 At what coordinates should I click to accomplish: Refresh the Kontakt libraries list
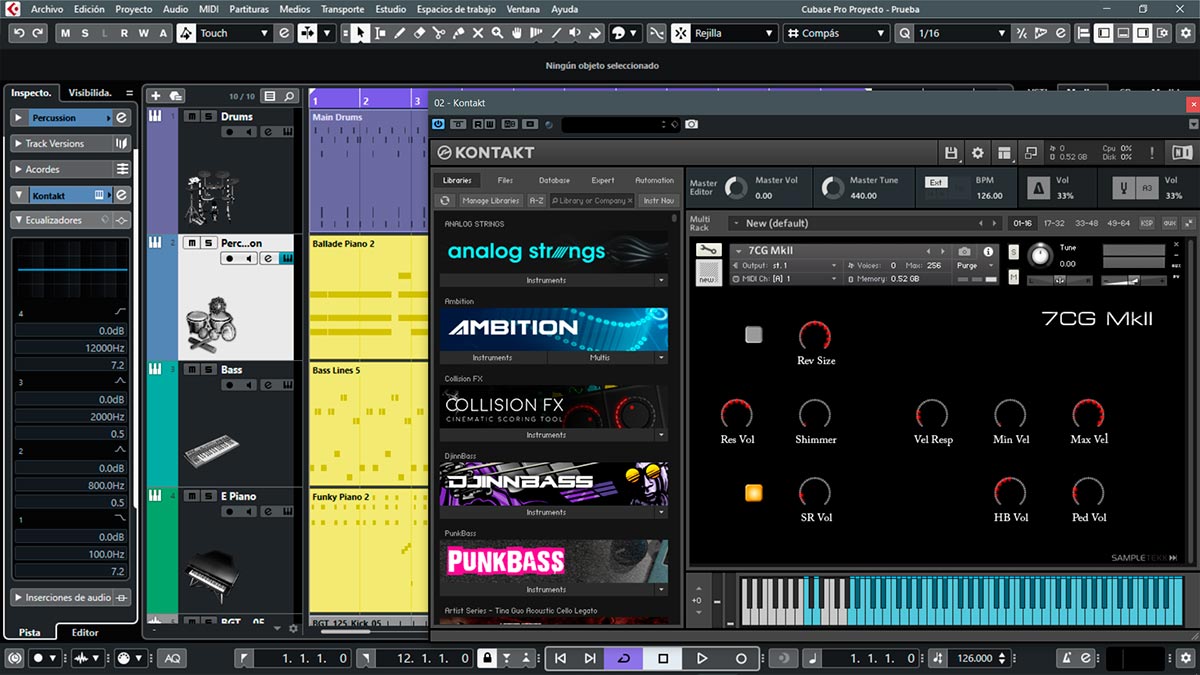445,200
